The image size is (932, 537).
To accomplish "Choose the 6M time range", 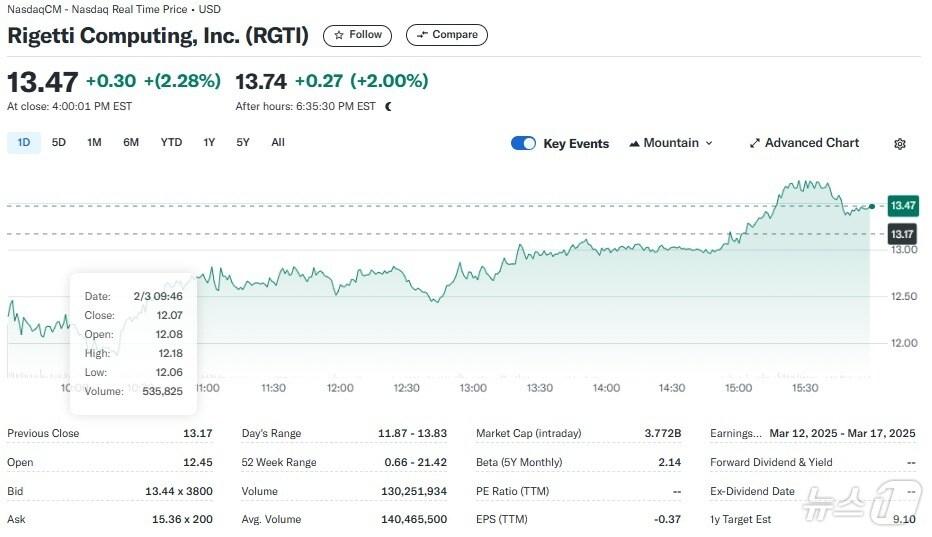I will [x=131, y=142].
